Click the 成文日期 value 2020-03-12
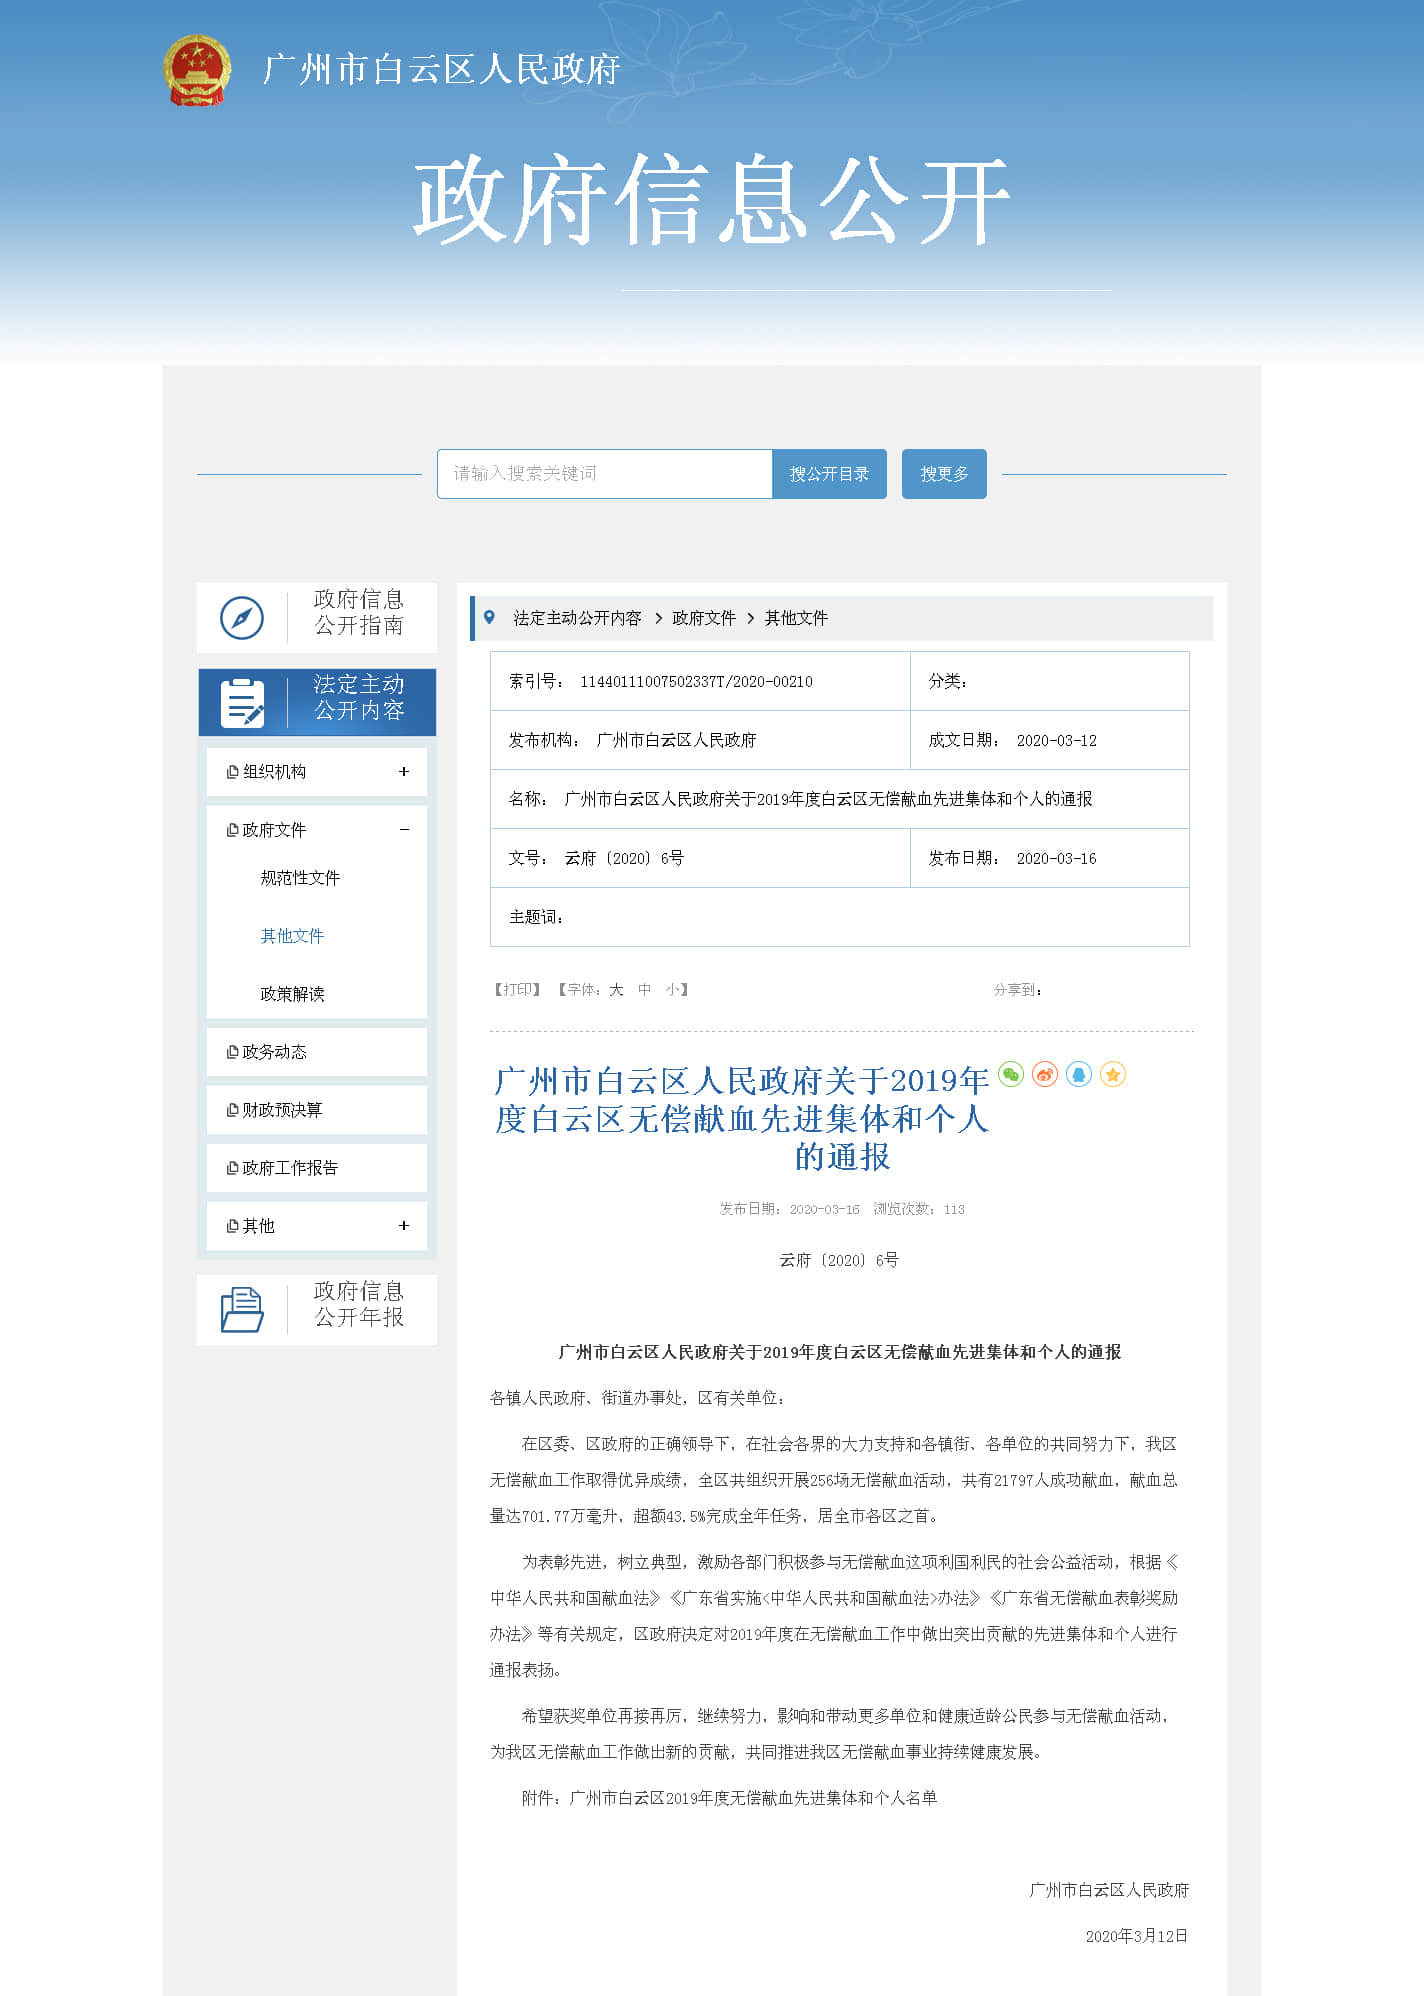This screenshot has width=1424, height=1996. (x=1056, y=741)
